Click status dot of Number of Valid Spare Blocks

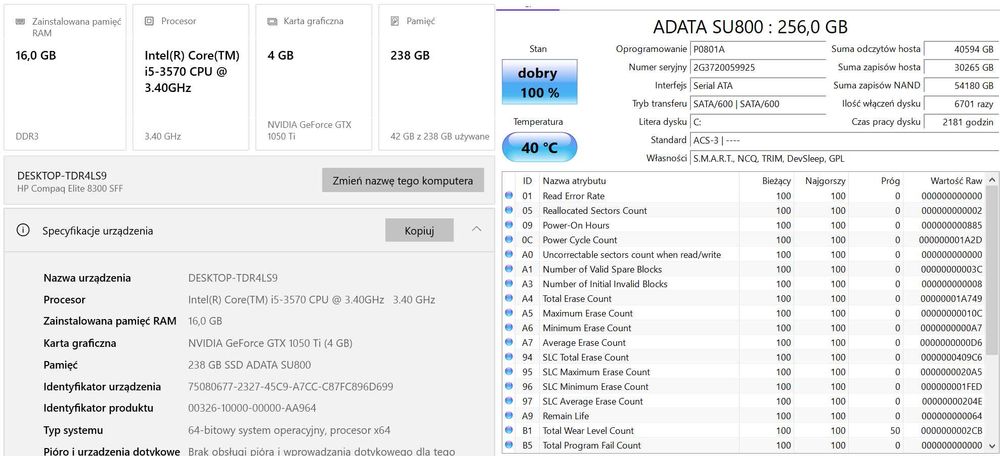[x=509, y=269]
